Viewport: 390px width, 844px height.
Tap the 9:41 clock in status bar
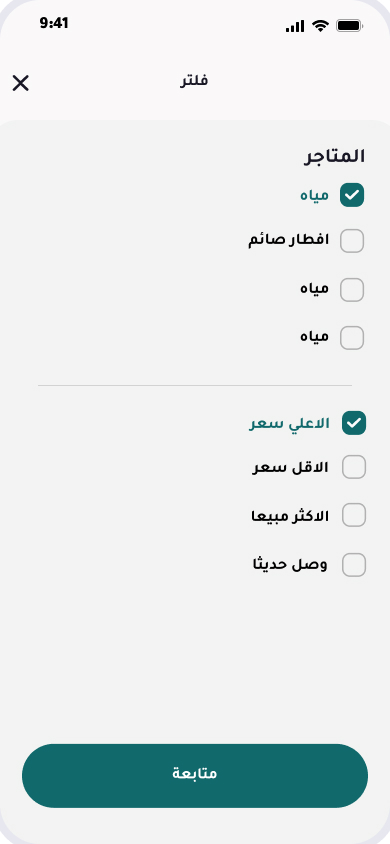pos(54,23)
